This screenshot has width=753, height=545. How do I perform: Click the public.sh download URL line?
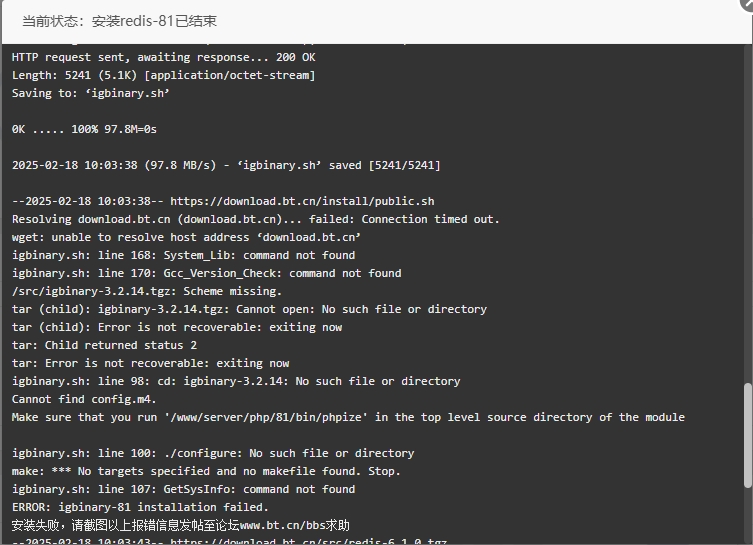pyautogui.click(x=223, y=201)
